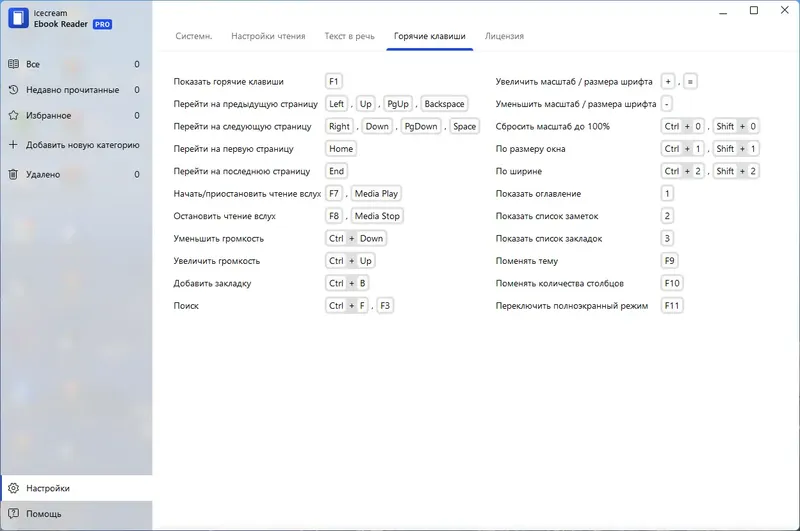Click the Media Play key badge

376,194
